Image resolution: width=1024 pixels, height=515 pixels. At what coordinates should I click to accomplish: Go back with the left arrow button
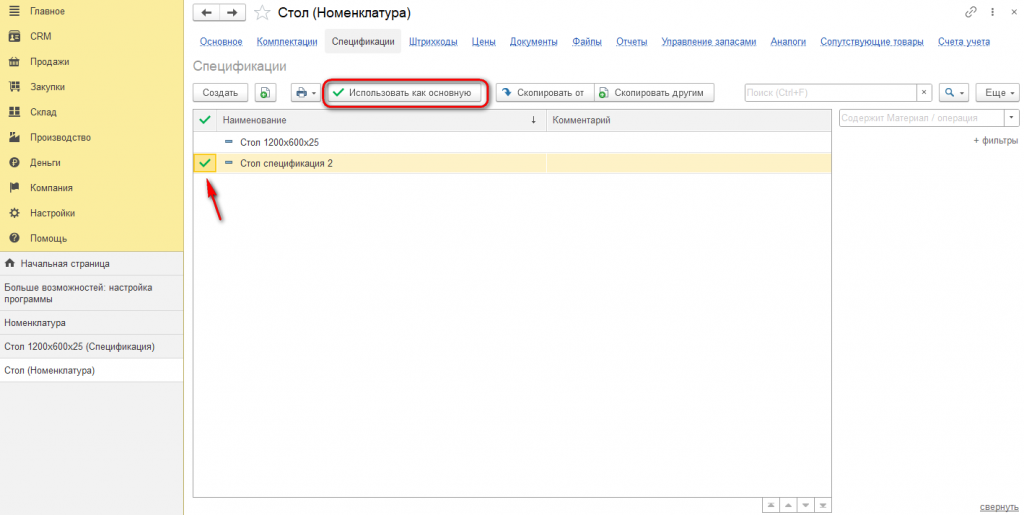point(206,12)
